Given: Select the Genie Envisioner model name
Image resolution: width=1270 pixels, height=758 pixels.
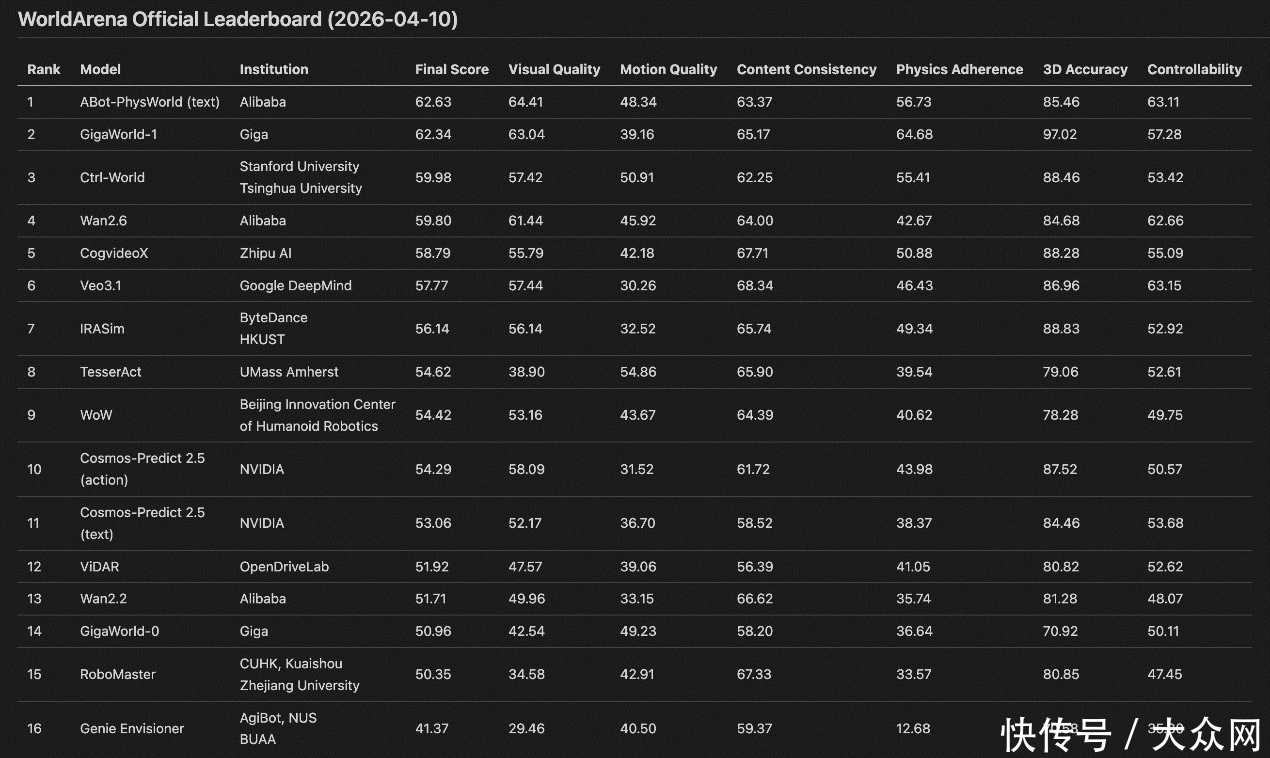Looking at the screenshot, I should pos(132,728).
